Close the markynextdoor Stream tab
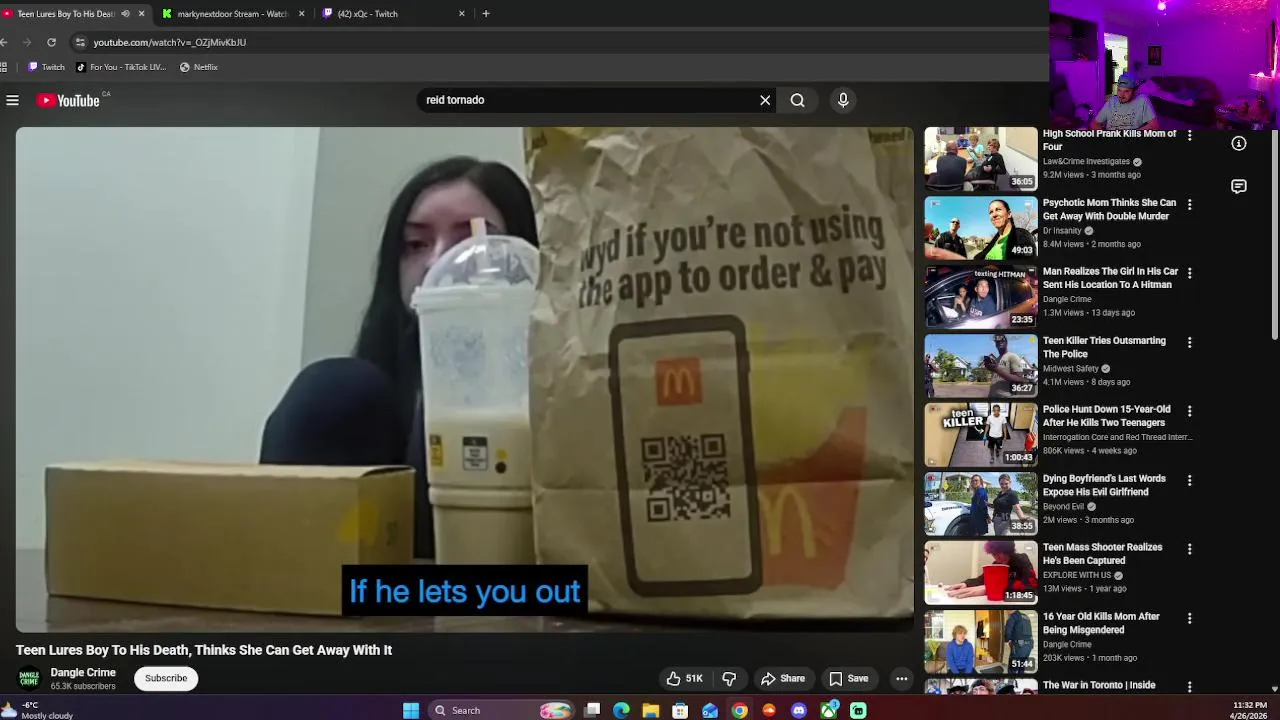 [302, 14]
